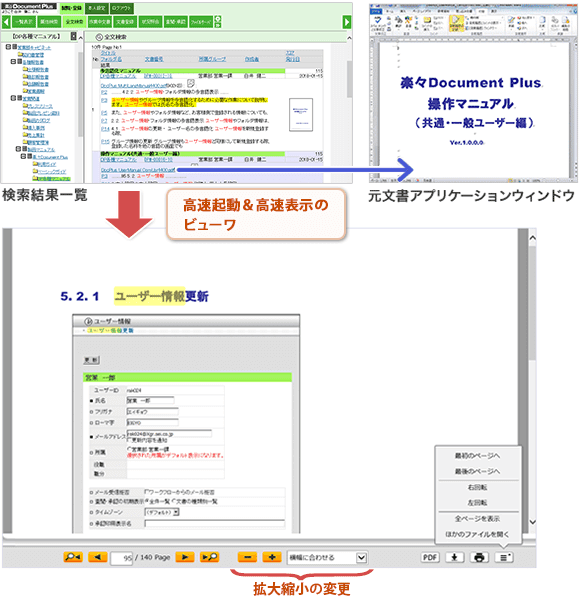Click the search results panel vertical scrollbar
The image size is (580, 597).
point(349,78)
